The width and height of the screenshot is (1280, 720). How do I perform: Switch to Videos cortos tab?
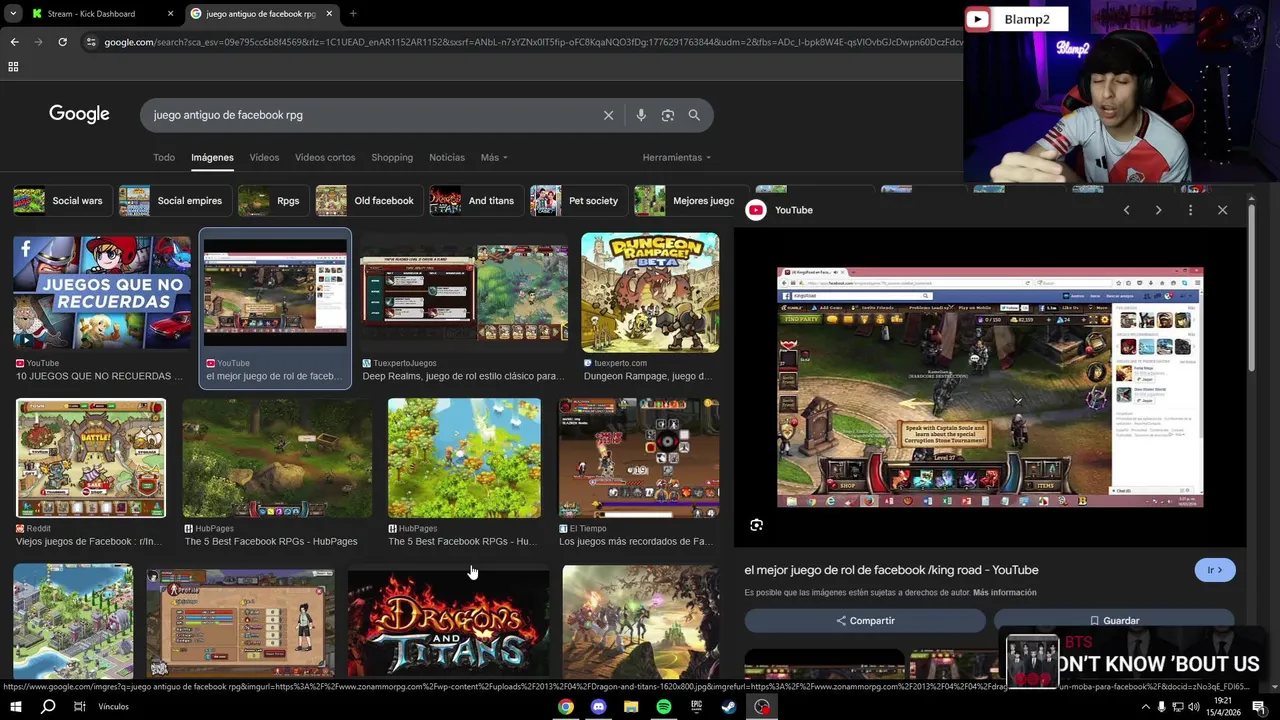click(x=325, y=157)
